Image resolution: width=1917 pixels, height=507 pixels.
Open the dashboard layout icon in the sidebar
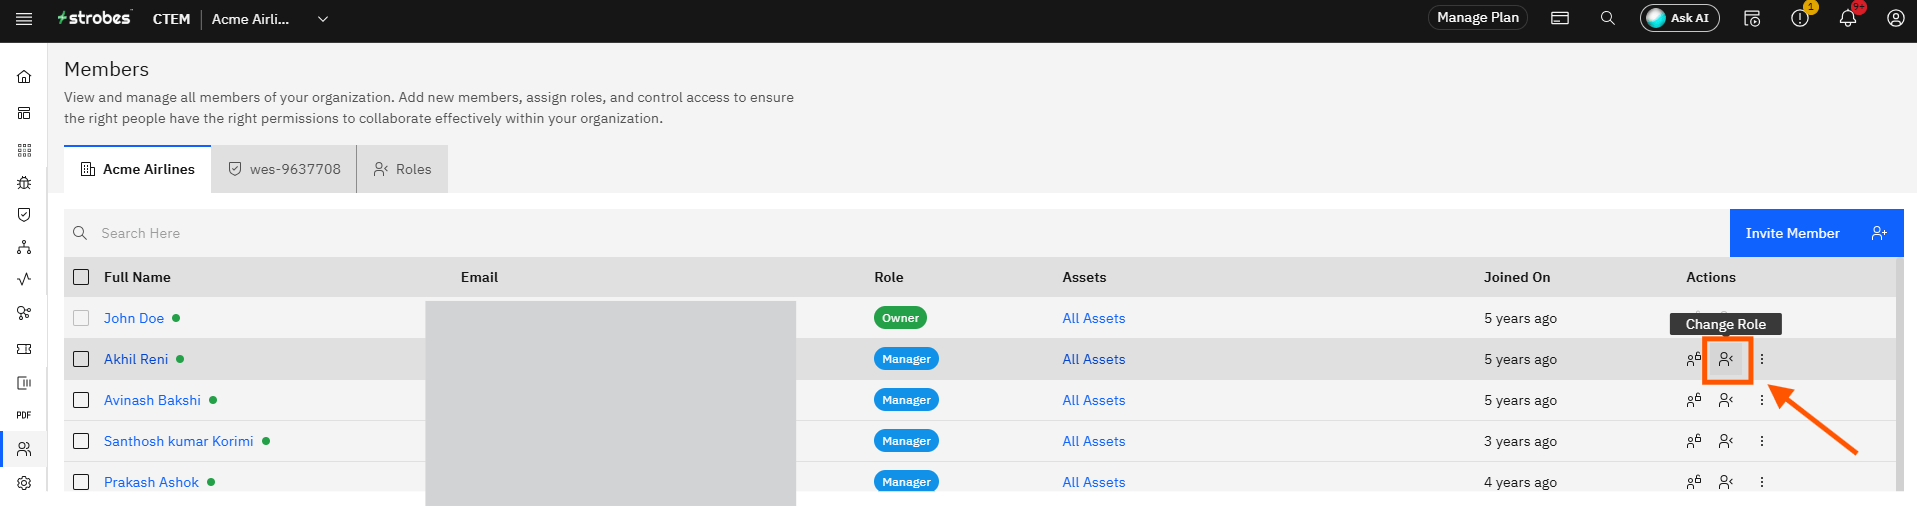pyautogui.click(x=24, y=113)
